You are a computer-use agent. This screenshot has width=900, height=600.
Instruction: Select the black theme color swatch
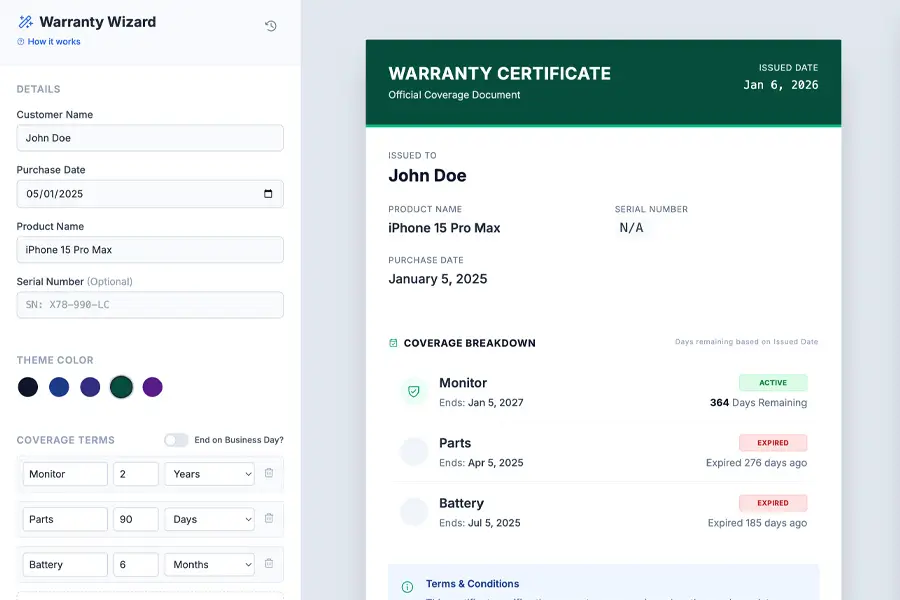point(28,387)
